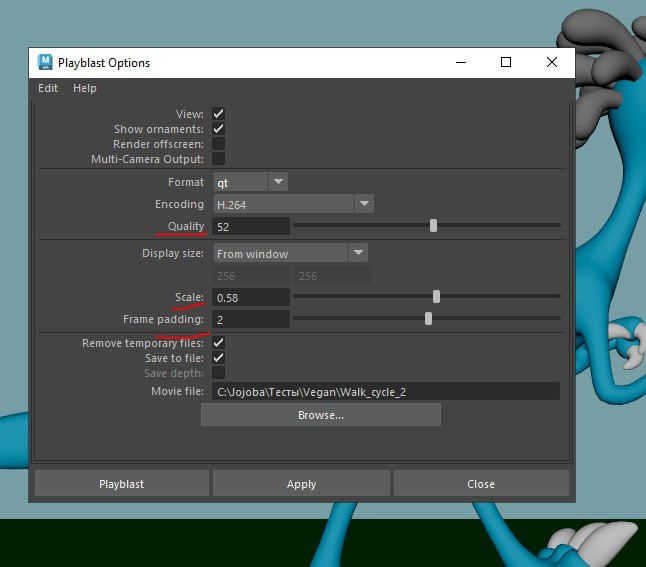The image size is (646, 567).
Task: Open the Help menu
Action: click(84, 88)
